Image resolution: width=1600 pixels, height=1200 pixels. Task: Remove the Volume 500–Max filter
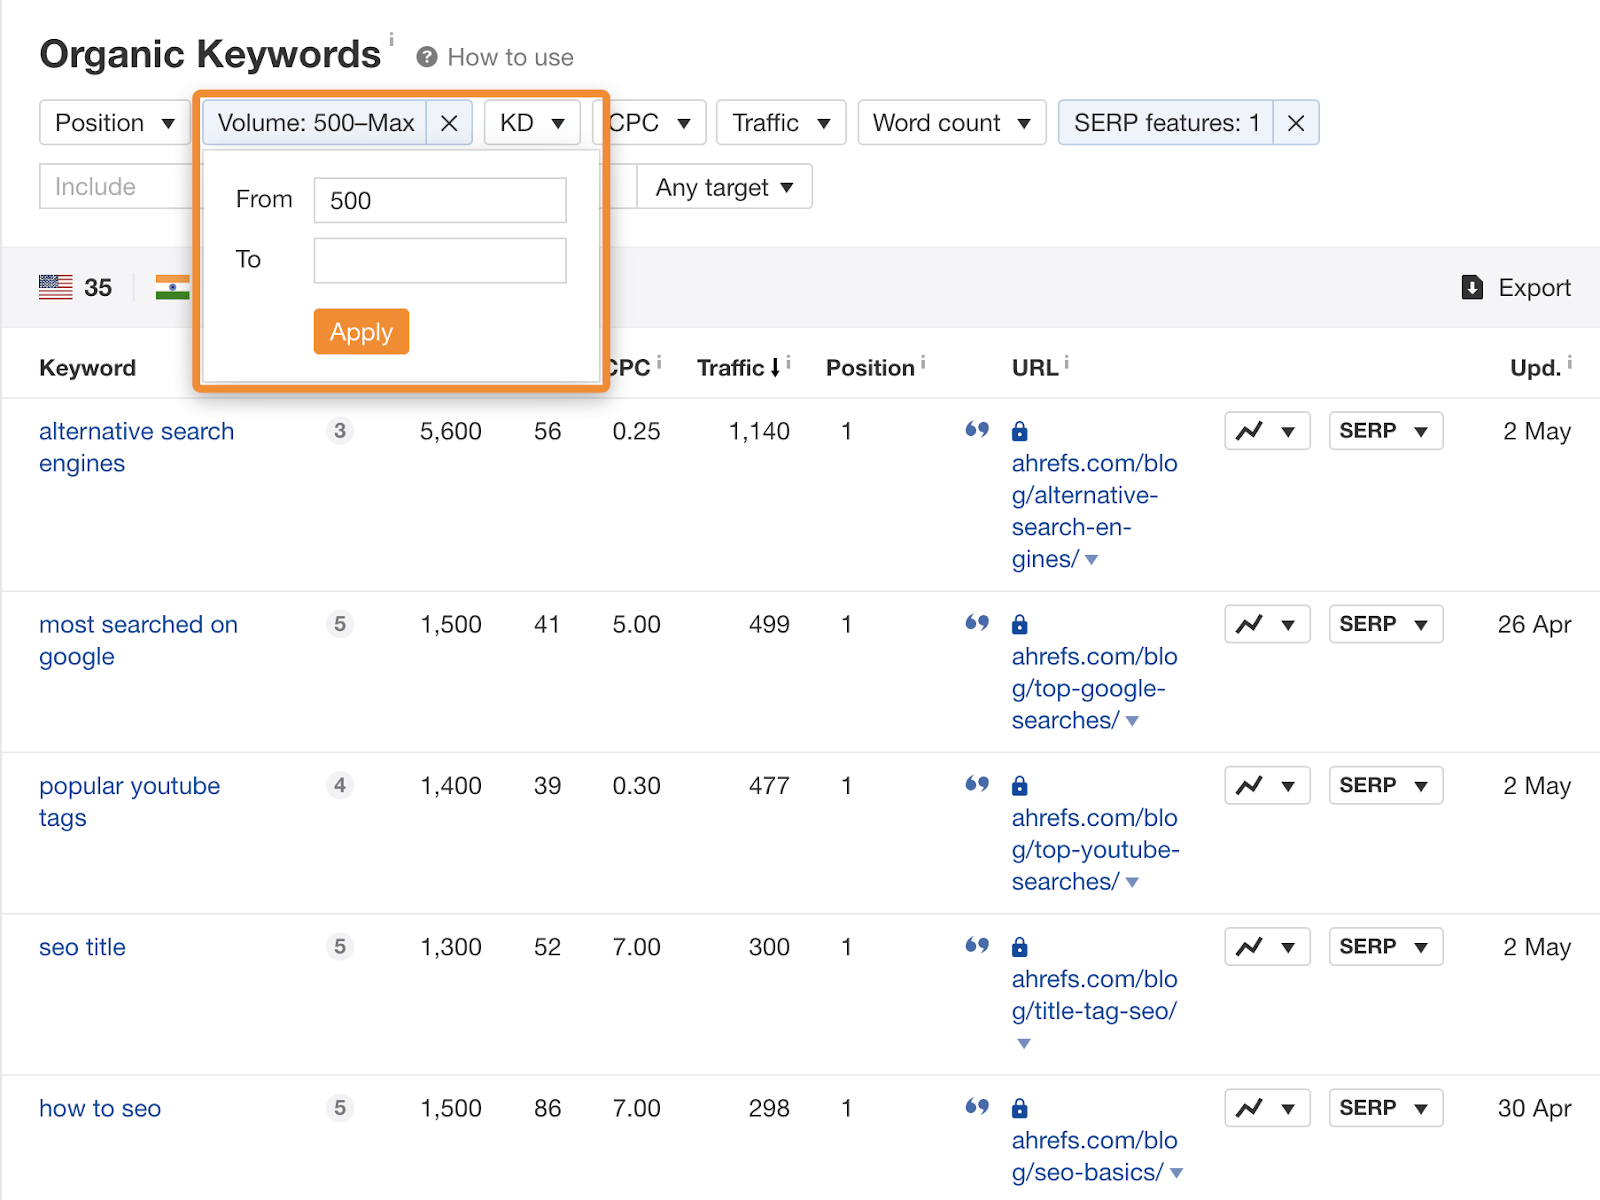(449, 122)
